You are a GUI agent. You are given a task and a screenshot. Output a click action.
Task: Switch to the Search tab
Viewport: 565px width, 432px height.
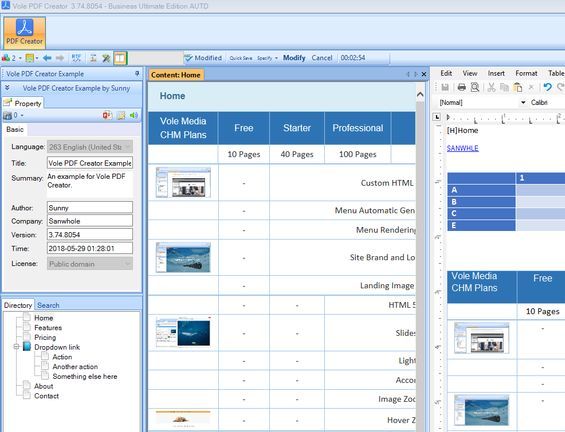click(x=48, y=305)
